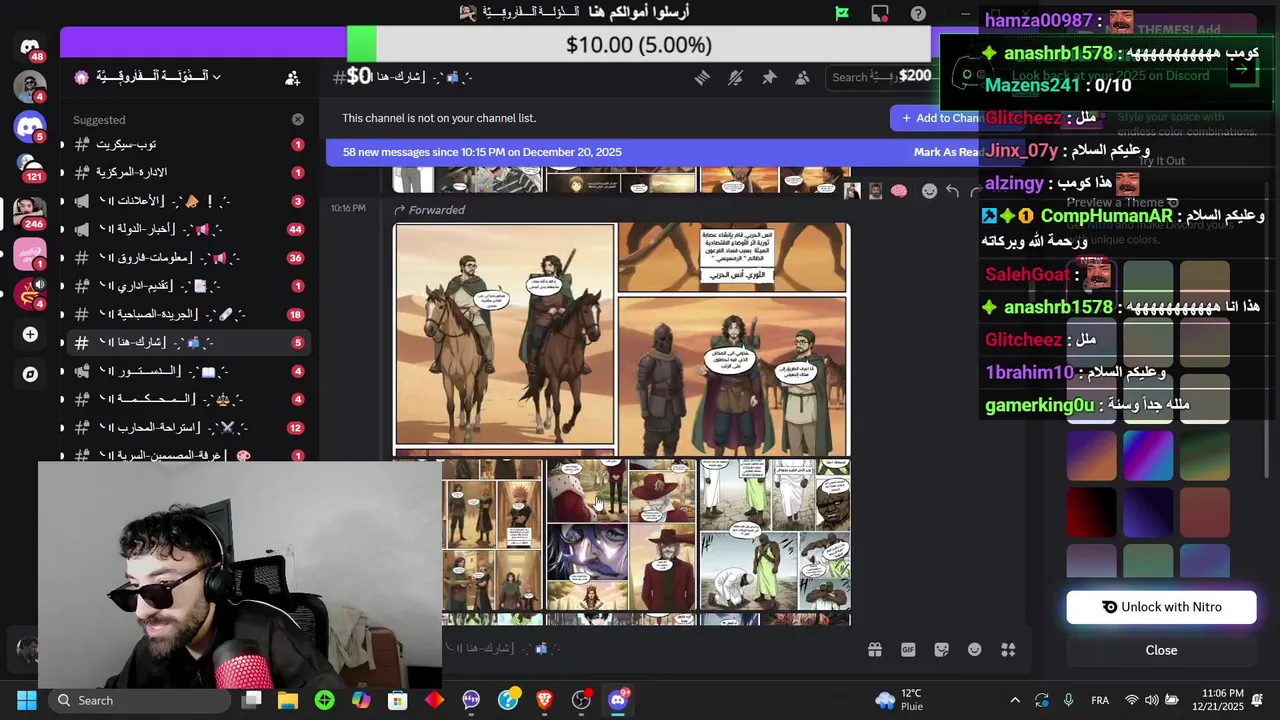The width and height of the screenshot is (1280, 720).
Task: Open the أخبار-الدولة channel
Action: pos(188,229)
